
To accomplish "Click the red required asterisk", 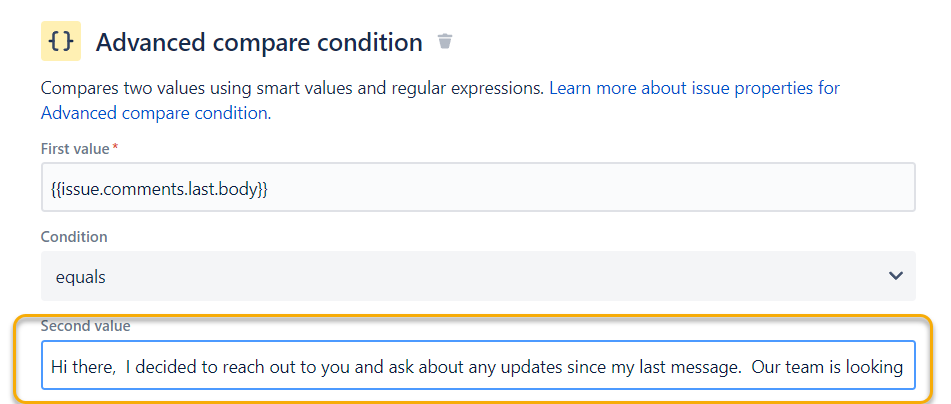I will (x=115, y=146).
